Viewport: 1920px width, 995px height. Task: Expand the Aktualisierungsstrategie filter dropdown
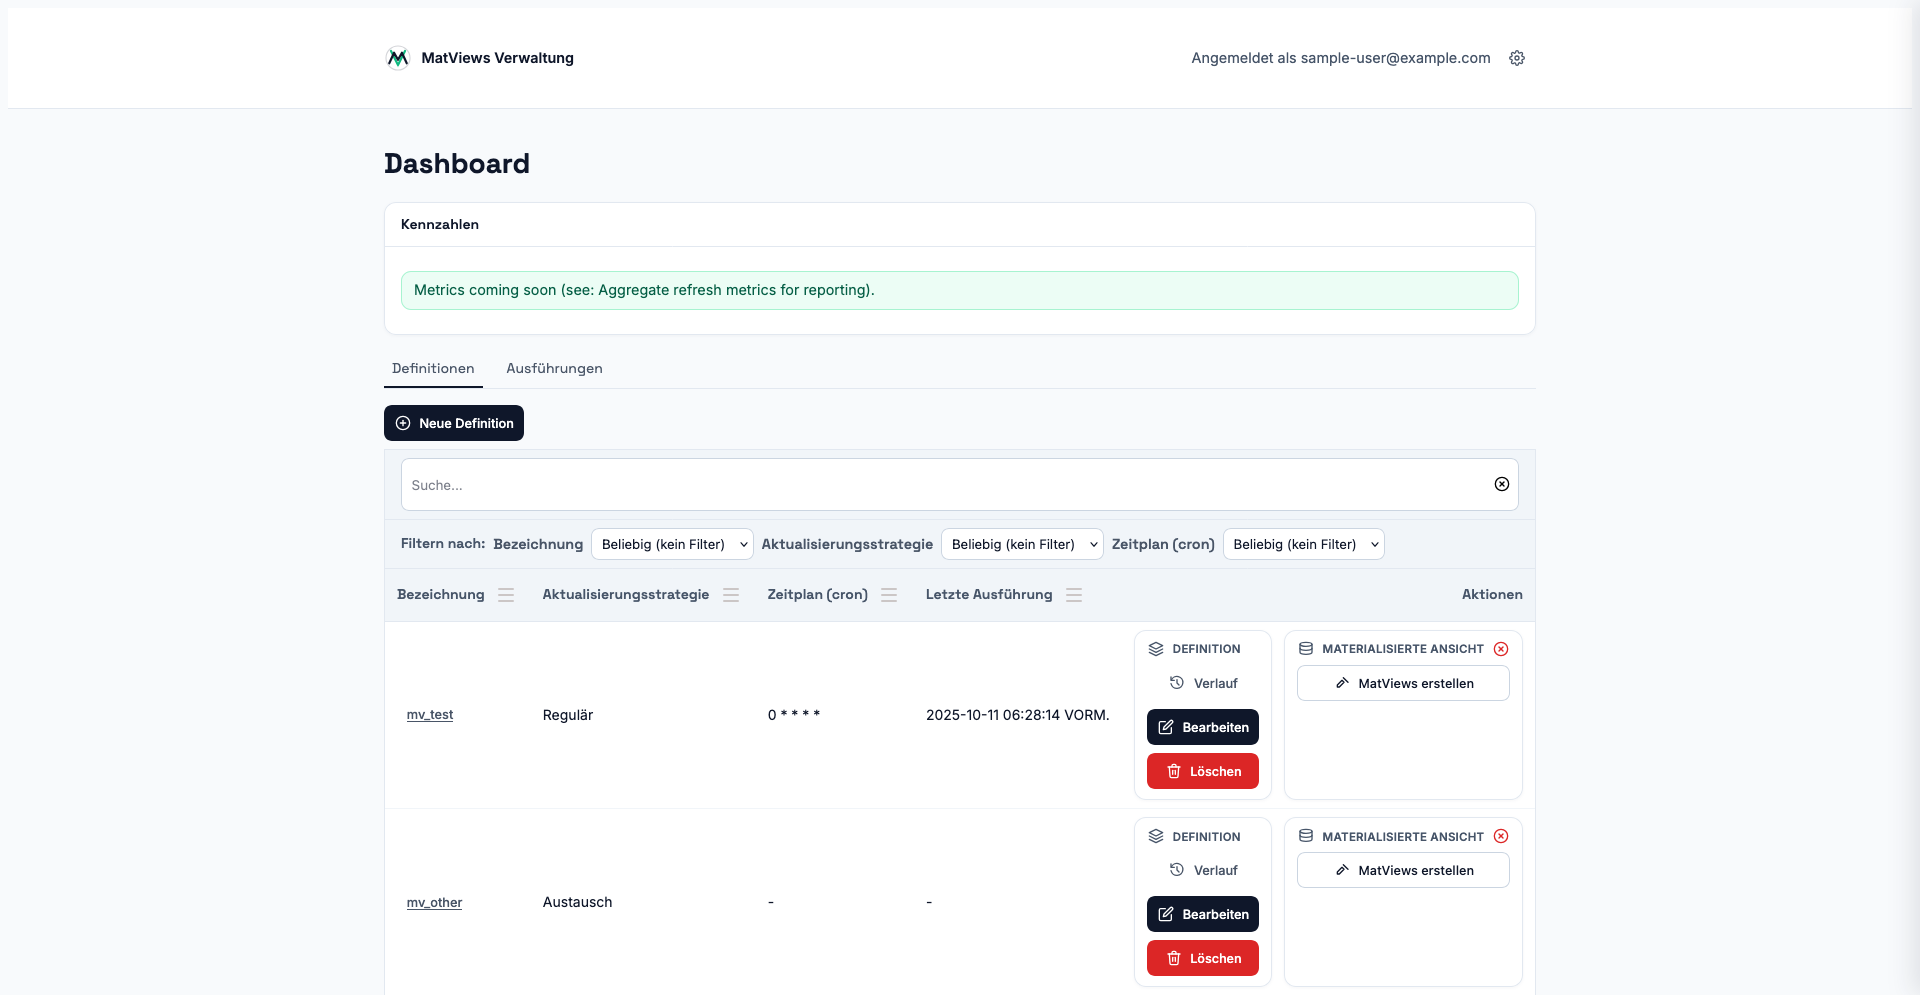[x=1021, y=544]
